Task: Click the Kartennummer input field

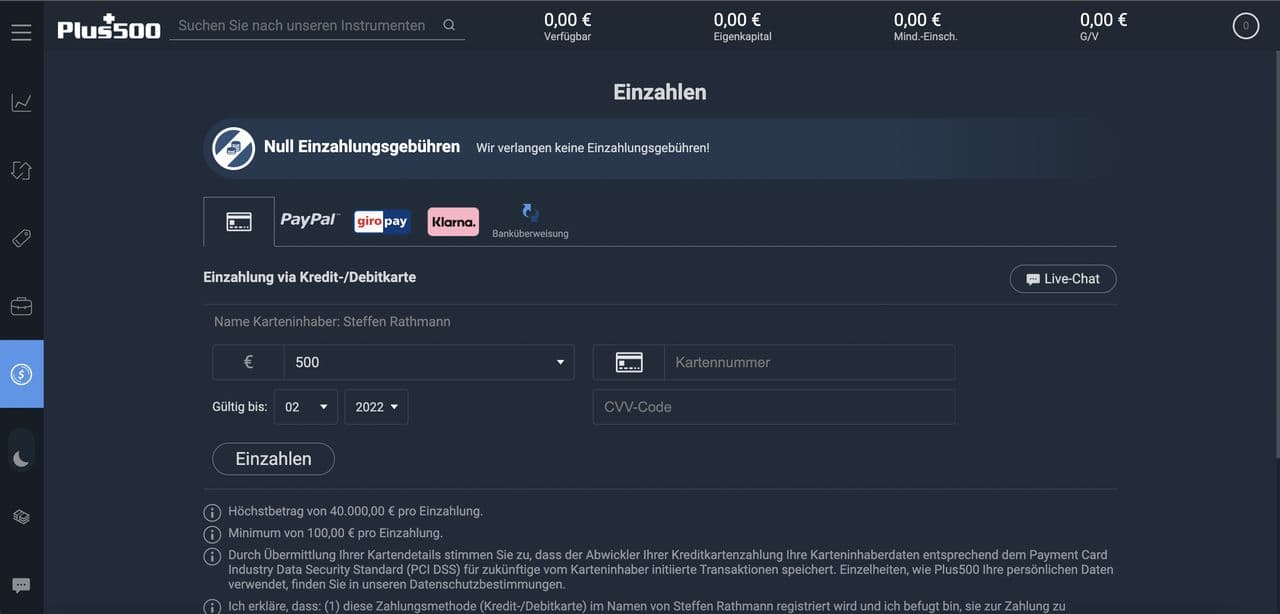Action: 808,362
